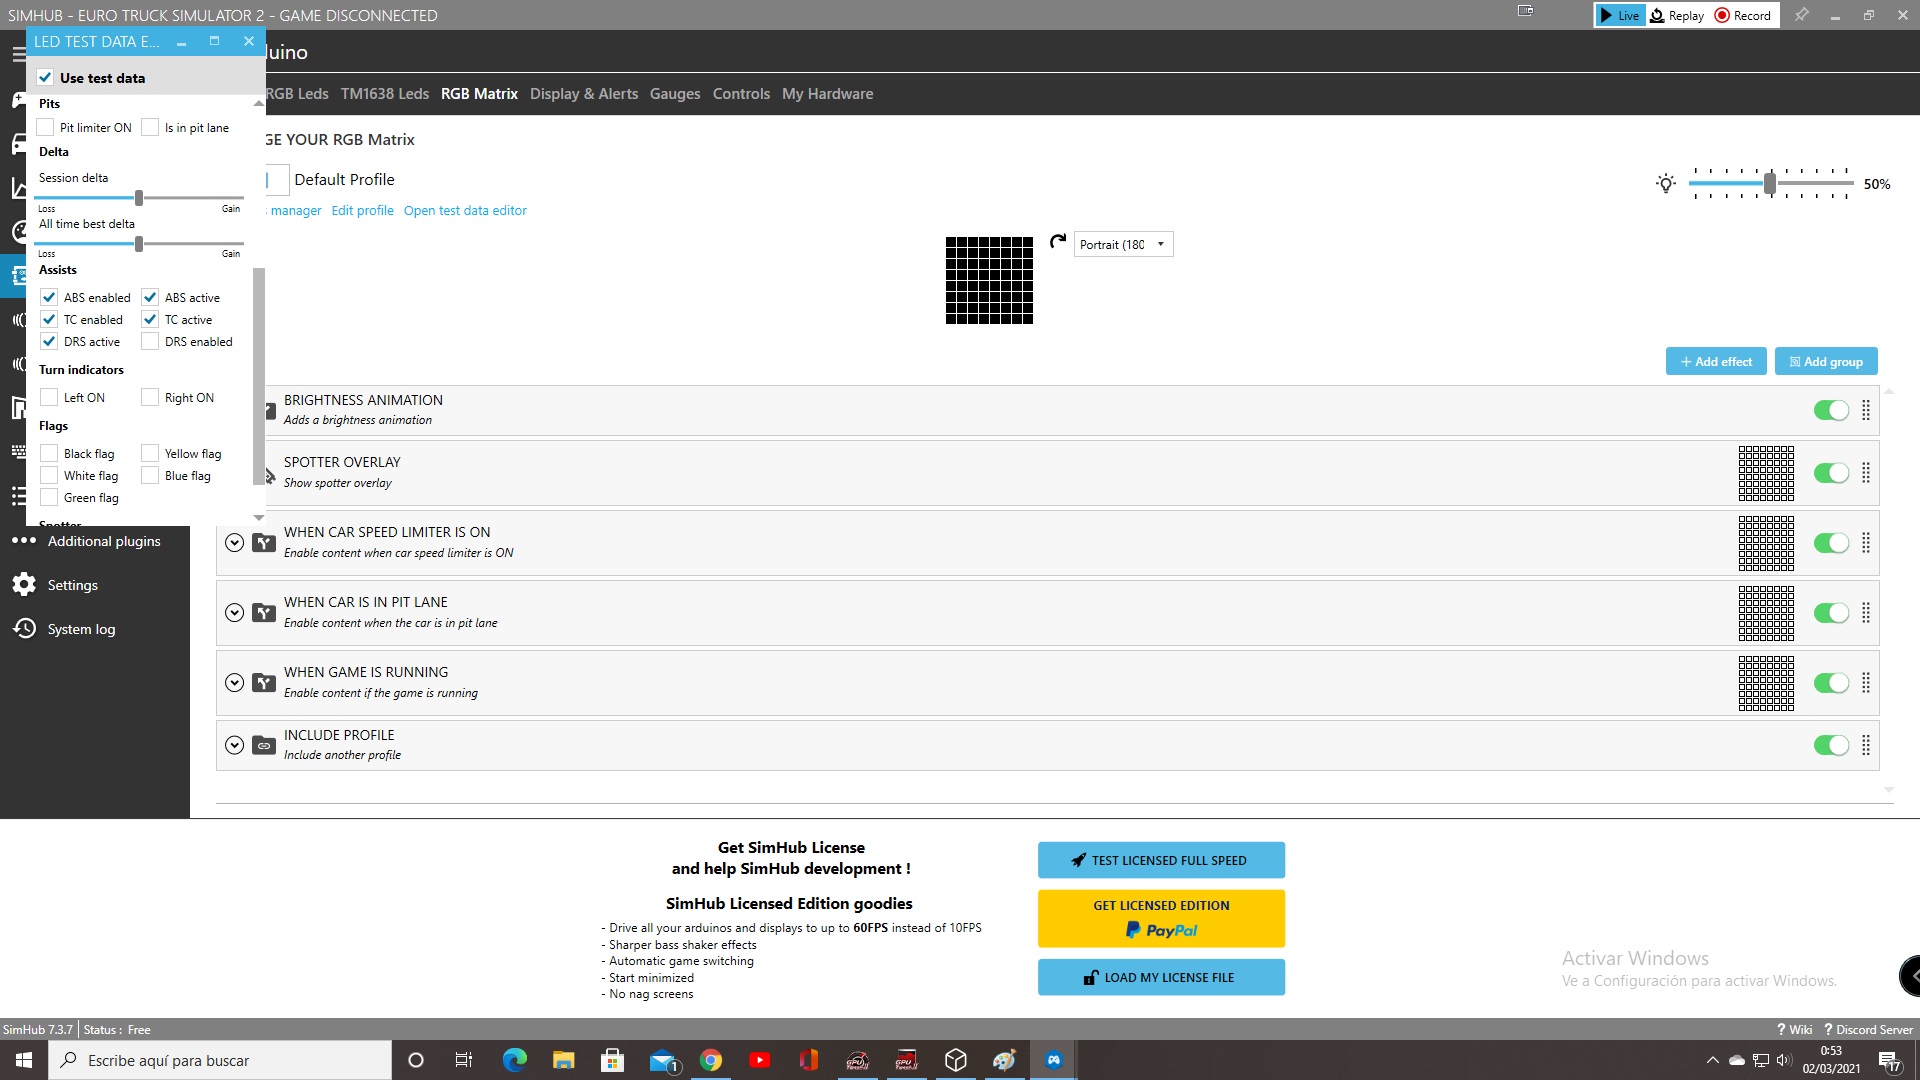1920x1080 pixels.
Task: Click Load My License File button
Action: pos(1161,977)
